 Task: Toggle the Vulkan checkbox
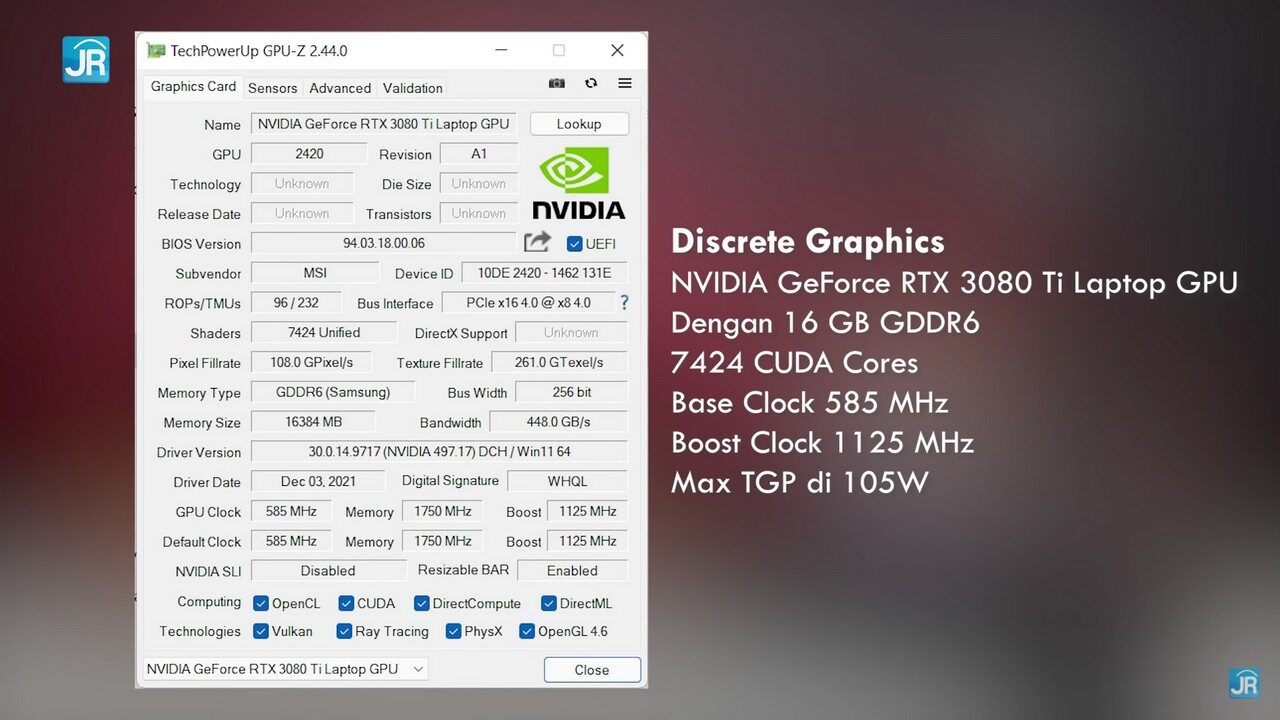(x=261, y=631)
